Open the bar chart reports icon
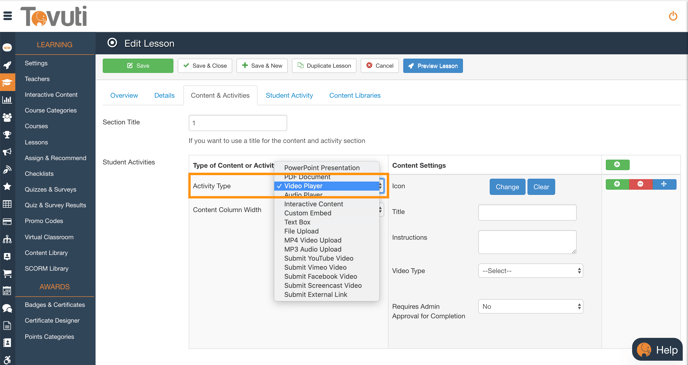Screen dimensions: 688x365 click(x=7, y=100)
